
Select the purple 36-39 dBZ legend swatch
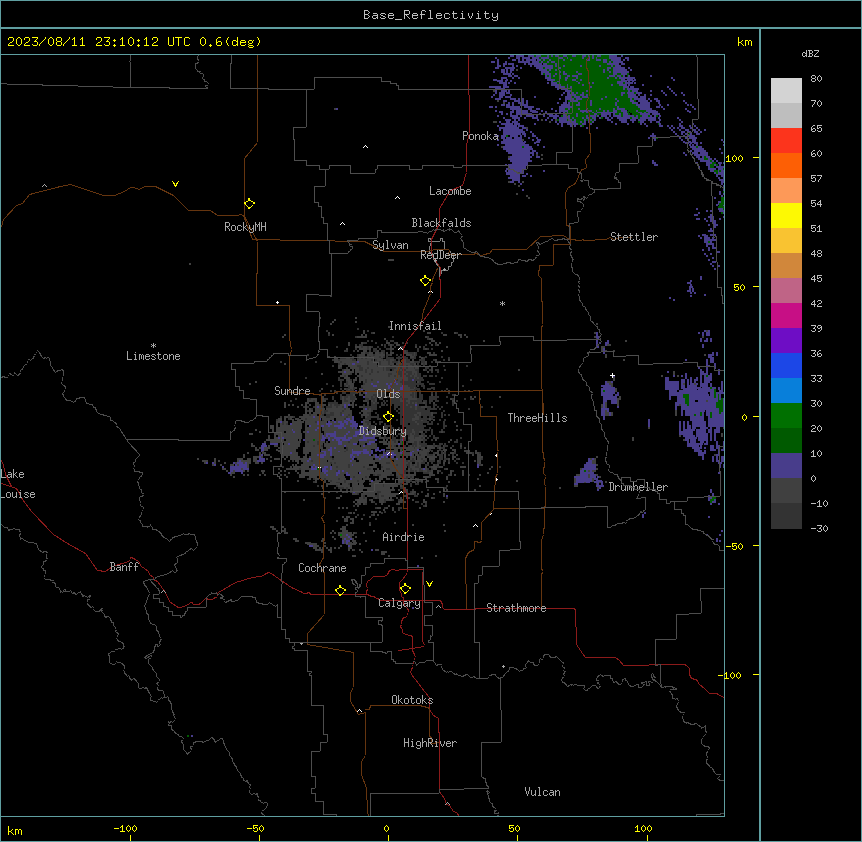coord(786,340)
